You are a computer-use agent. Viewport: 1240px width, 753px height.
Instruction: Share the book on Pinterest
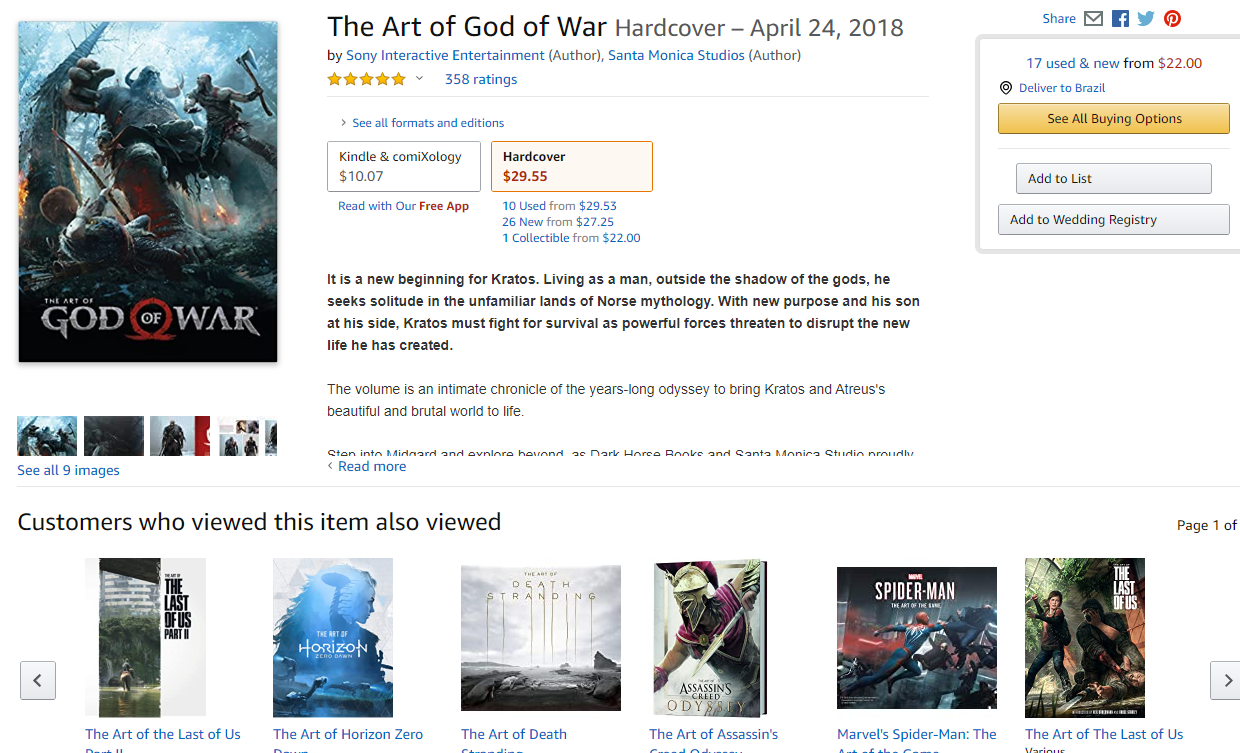click(x=1172, y=19)
